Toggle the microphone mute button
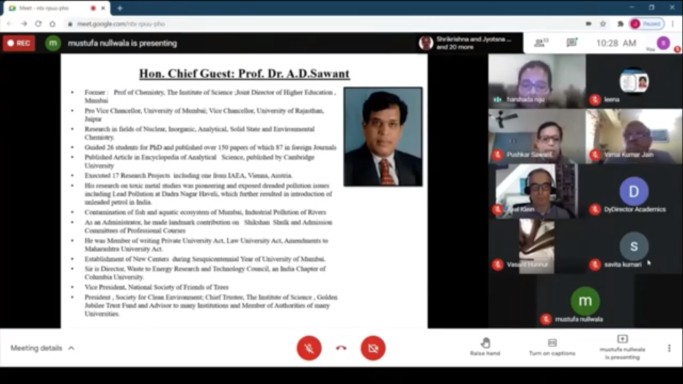Screen dimensions: 683x384 [309, 348]
